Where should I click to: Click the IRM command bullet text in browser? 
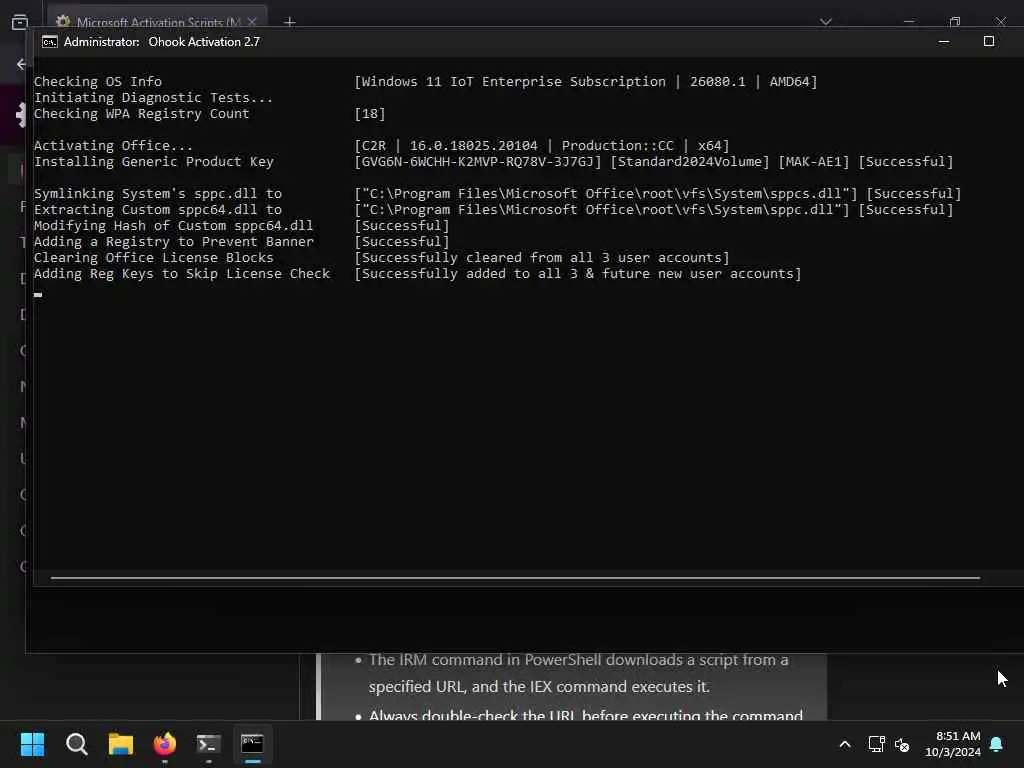click(578, 673)
